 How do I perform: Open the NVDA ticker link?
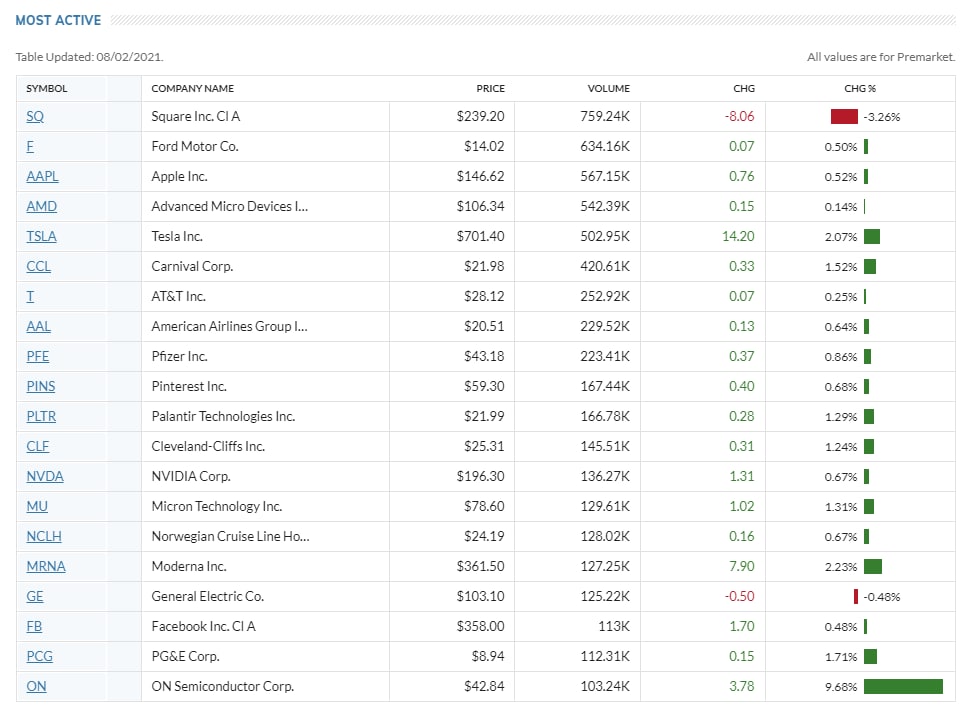point(45,476)
